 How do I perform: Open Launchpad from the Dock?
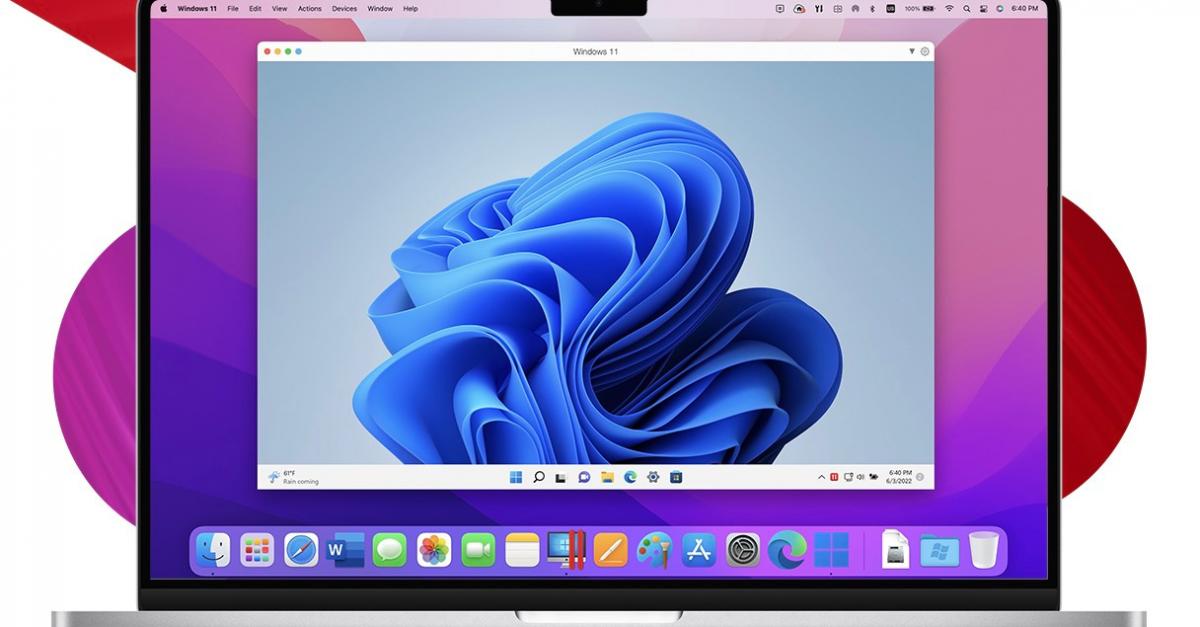257,549
